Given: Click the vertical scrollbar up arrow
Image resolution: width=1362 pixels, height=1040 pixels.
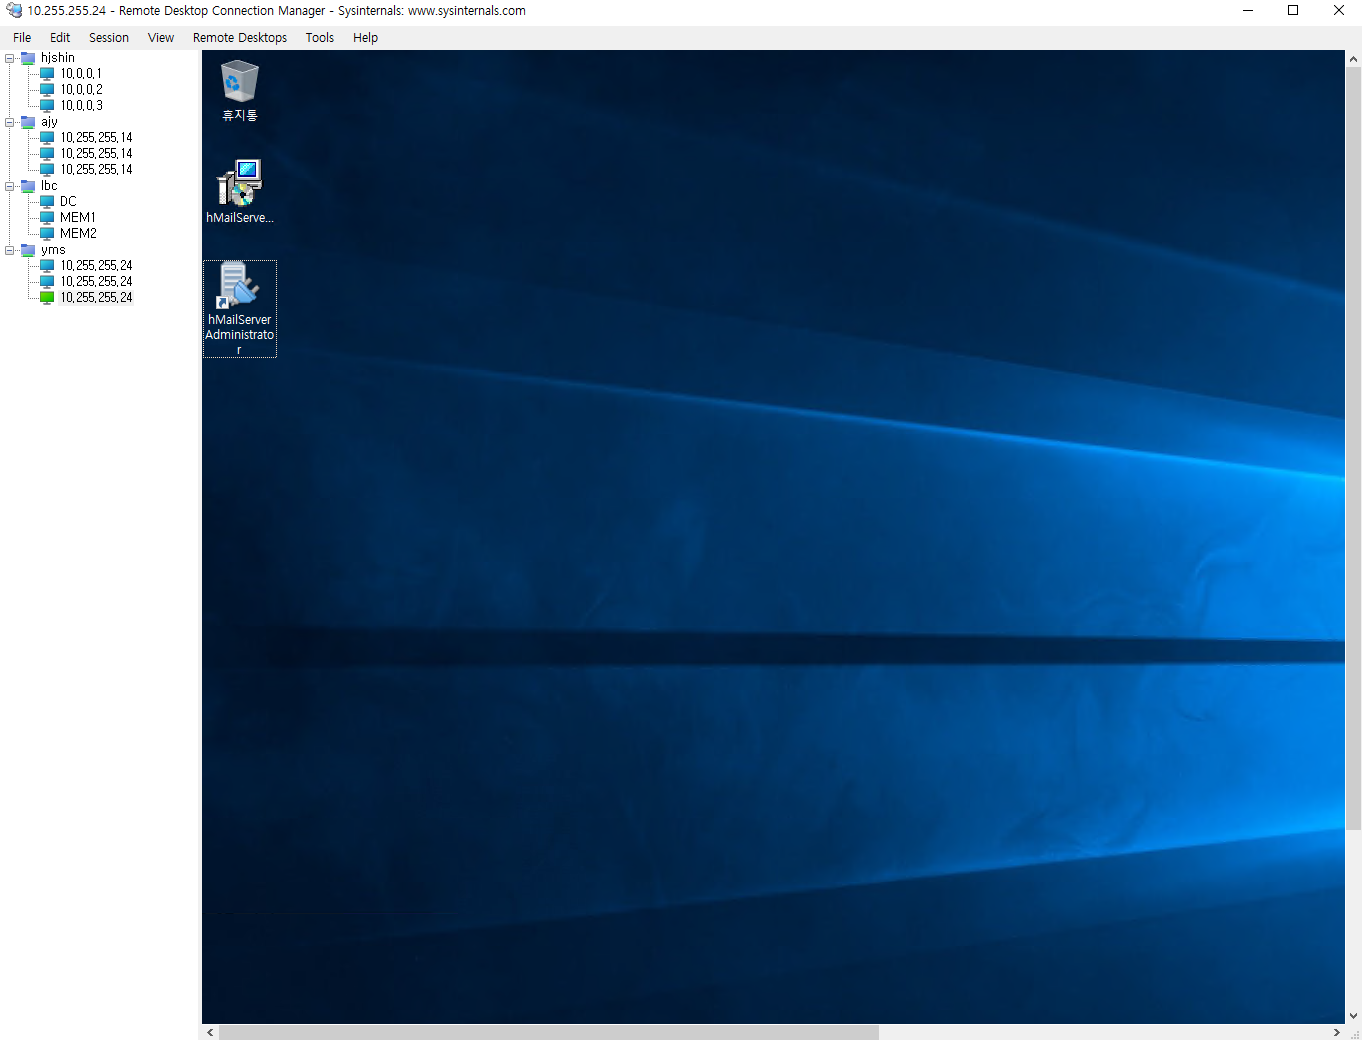Looking at the screenshot, I should click(x=1353, y=59).
